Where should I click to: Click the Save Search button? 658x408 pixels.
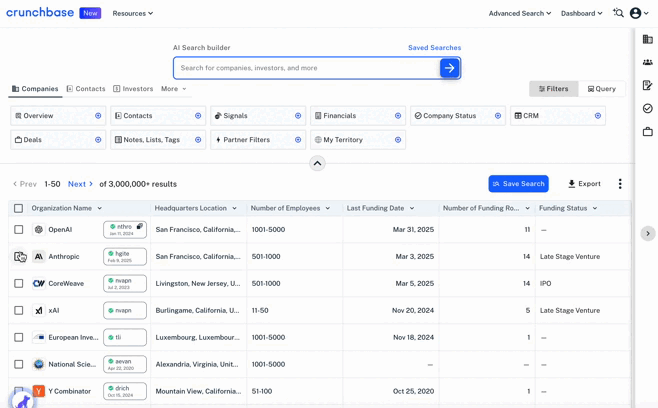[518, 184]
